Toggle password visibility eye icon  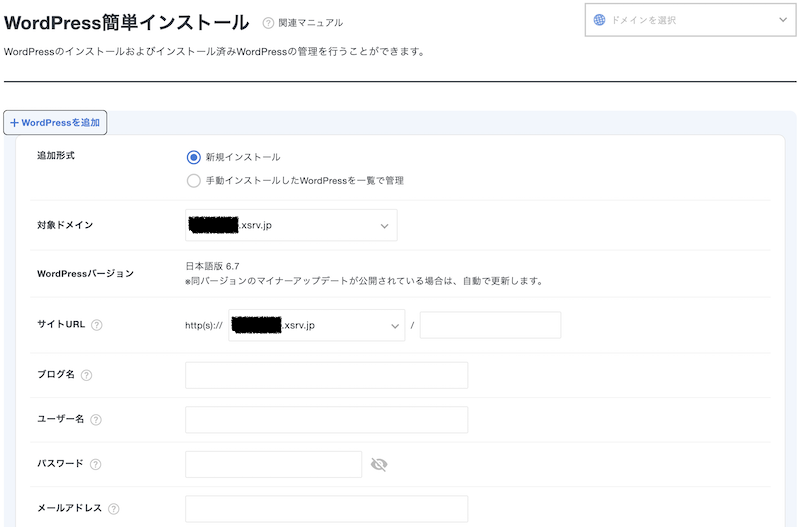[379, 464]
